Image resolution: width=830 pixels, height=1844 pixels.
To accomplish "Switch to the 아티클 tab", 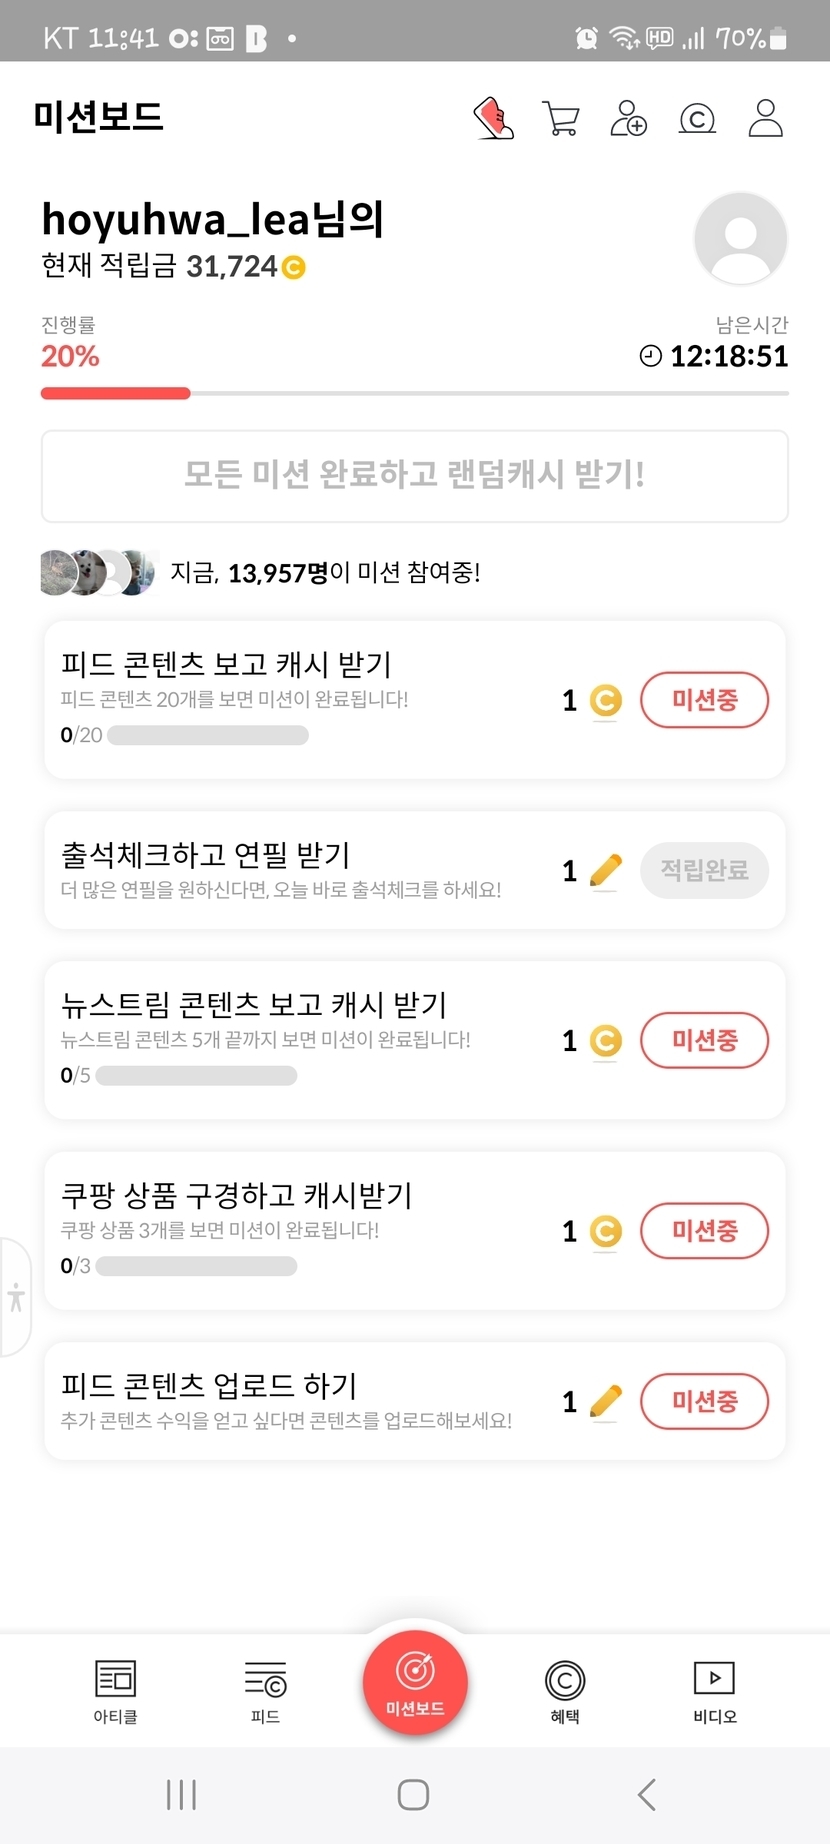I will [115, 1691].
